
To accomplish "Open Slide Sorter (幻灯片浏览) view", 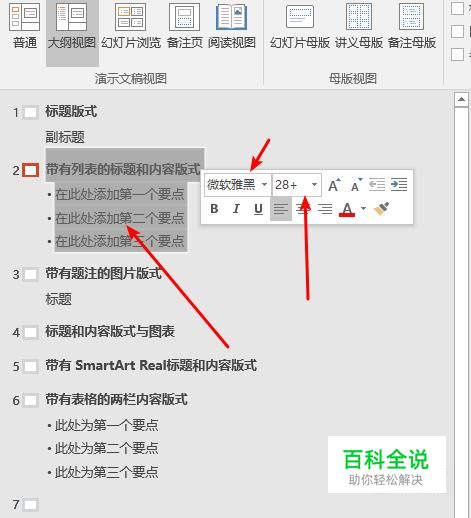I will pyautogui.click(x=131, y=27).
